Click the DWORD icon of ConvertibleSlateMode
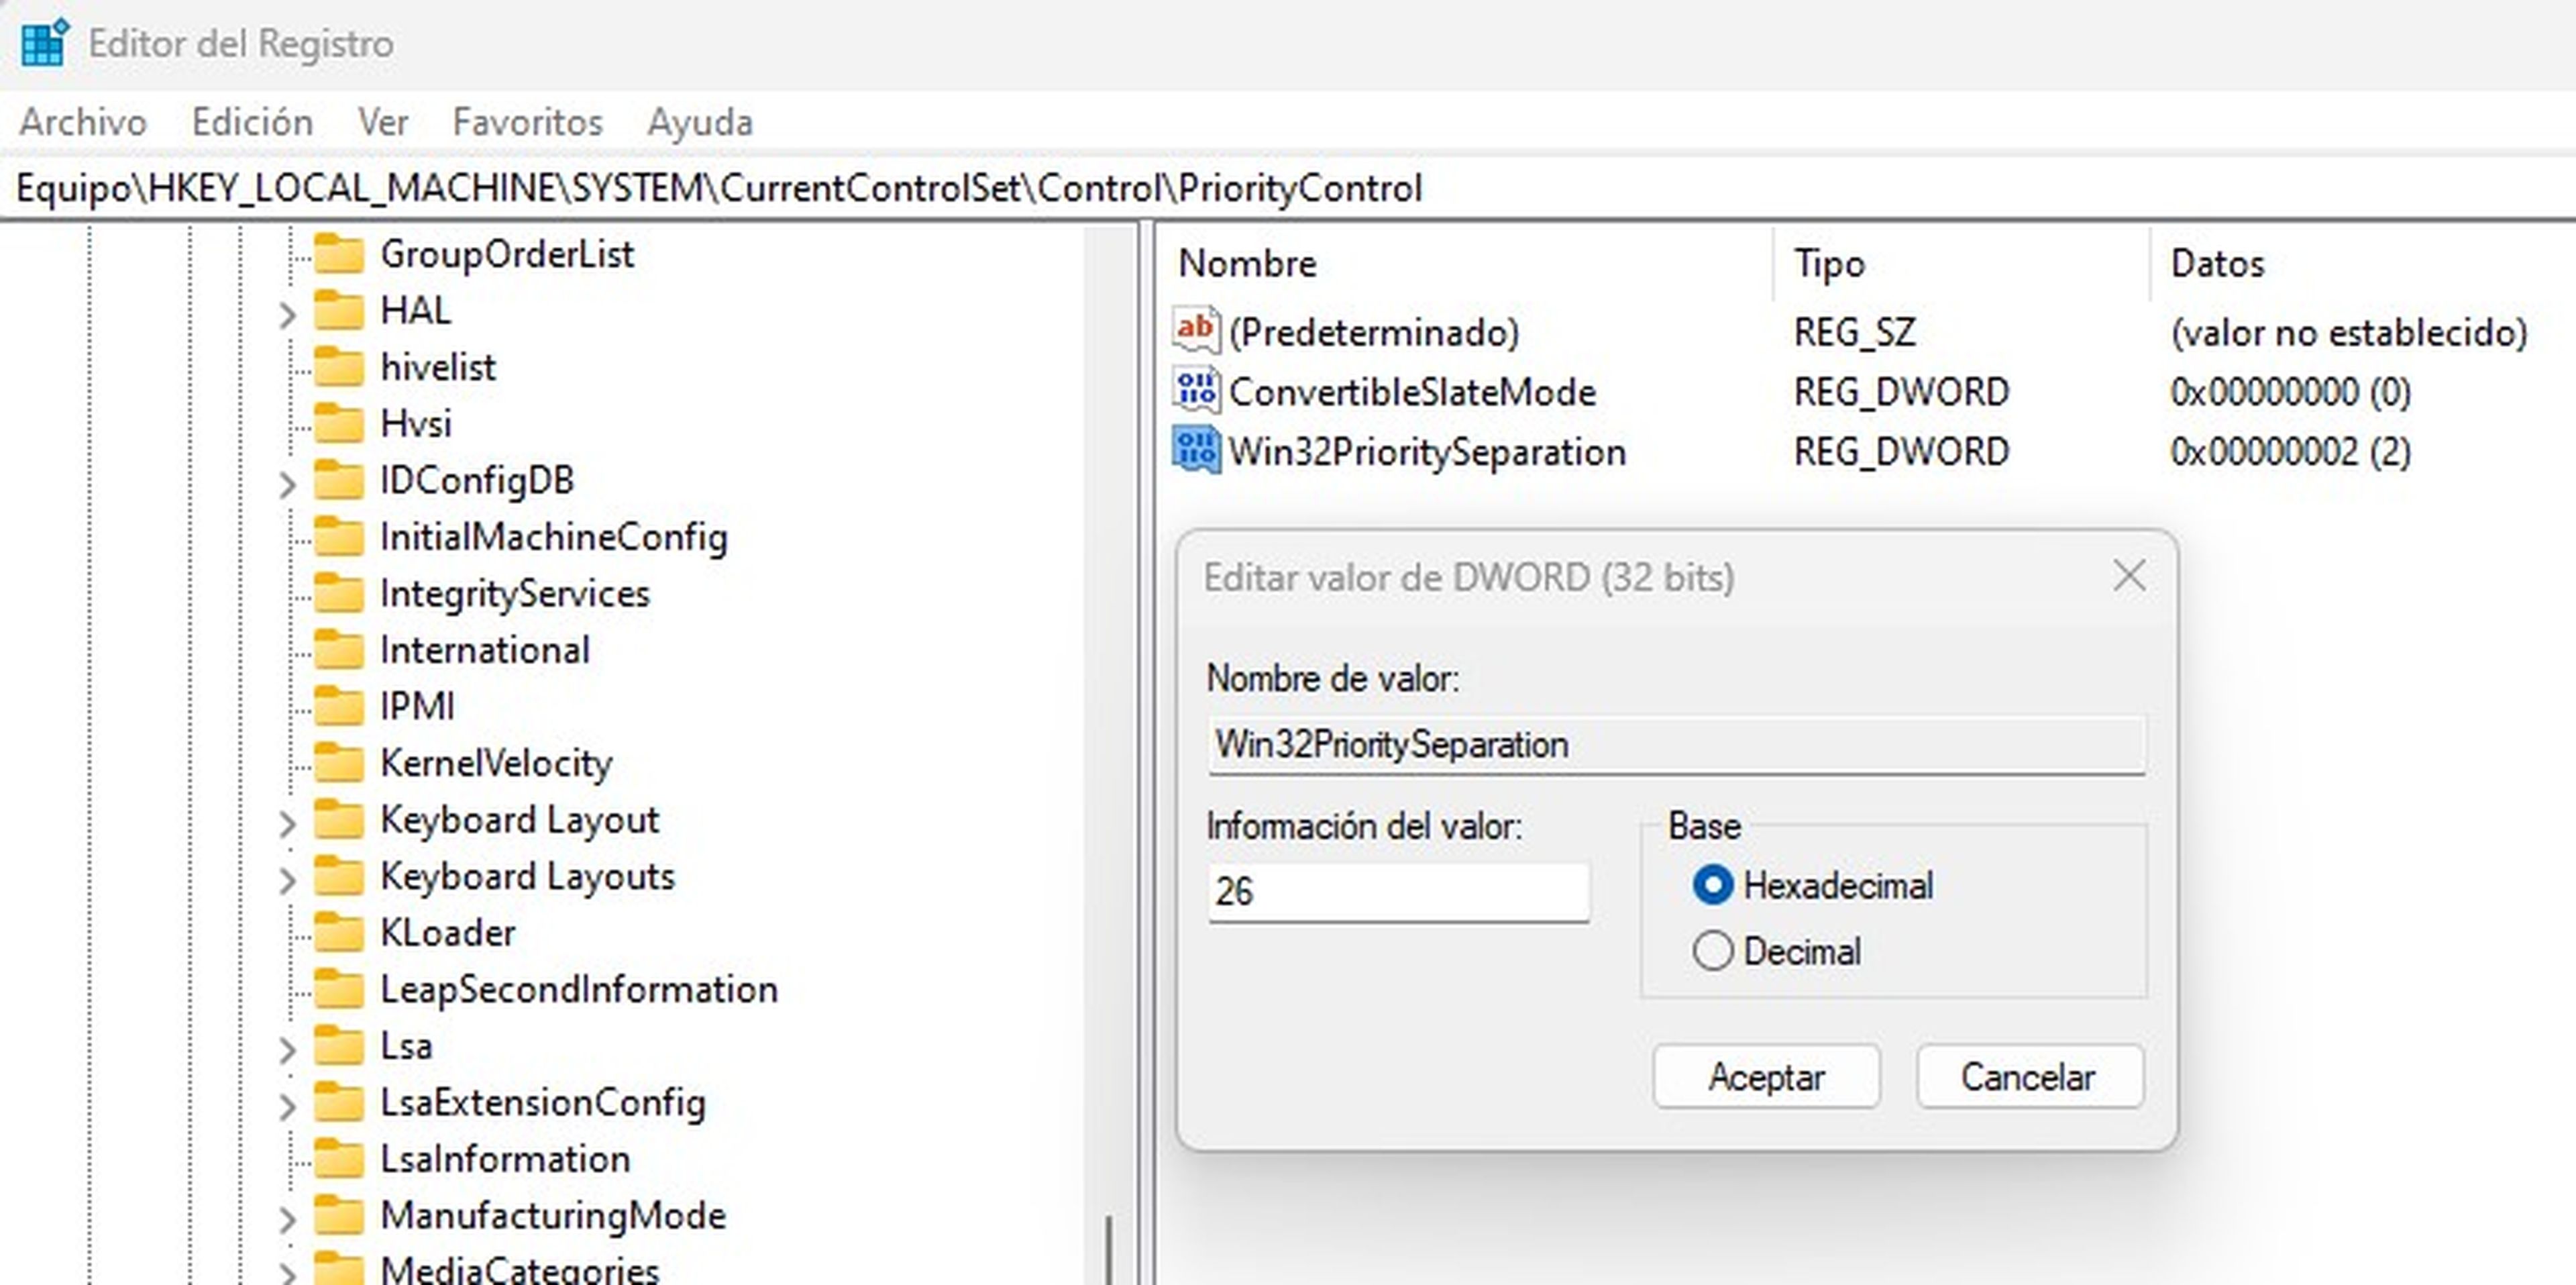2576x1285 pixels. coord(1196,391)
